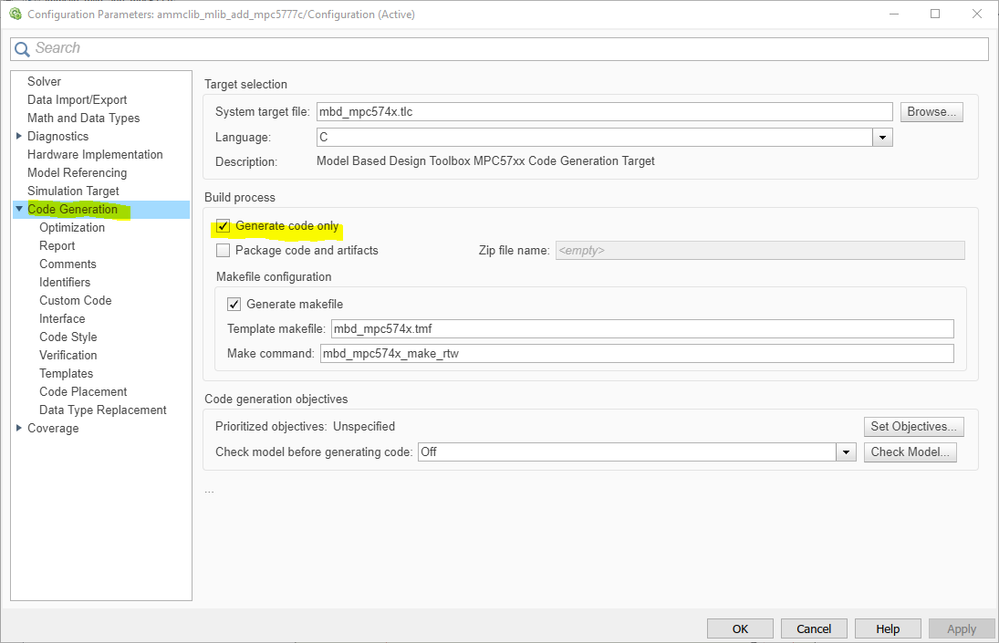Image resolution: width=999 pixels, height=643 pixels.
Task: Click the Check Model button
Action: pyautogui.click(x=910, y=452)
